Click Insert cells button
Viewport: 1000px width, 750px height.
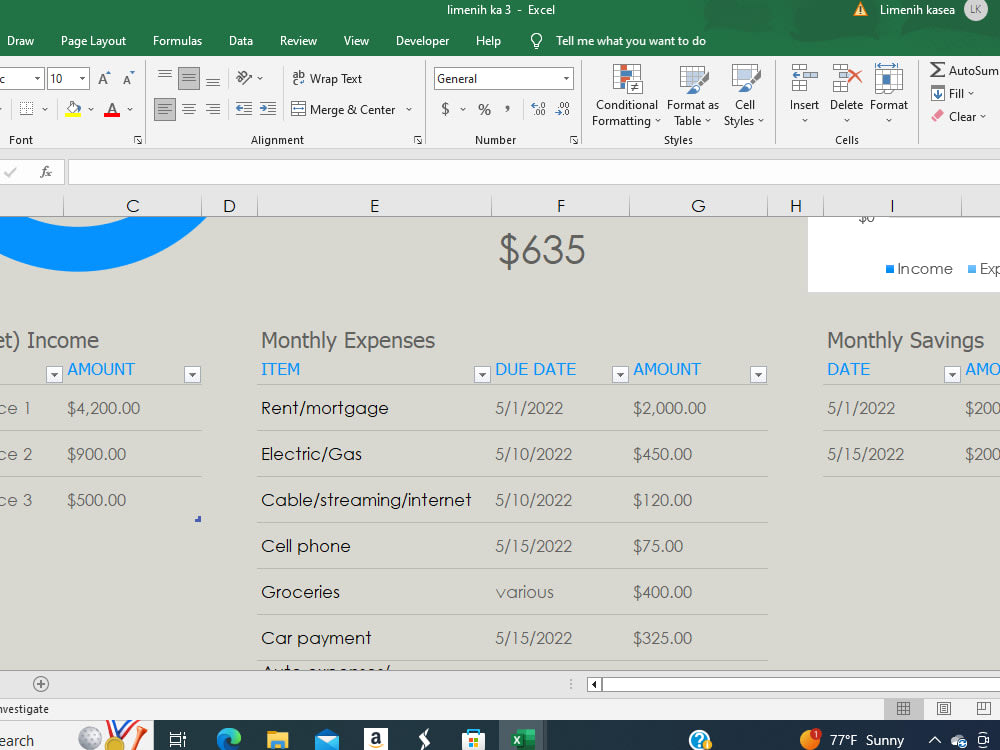click(x=804, y=94)
